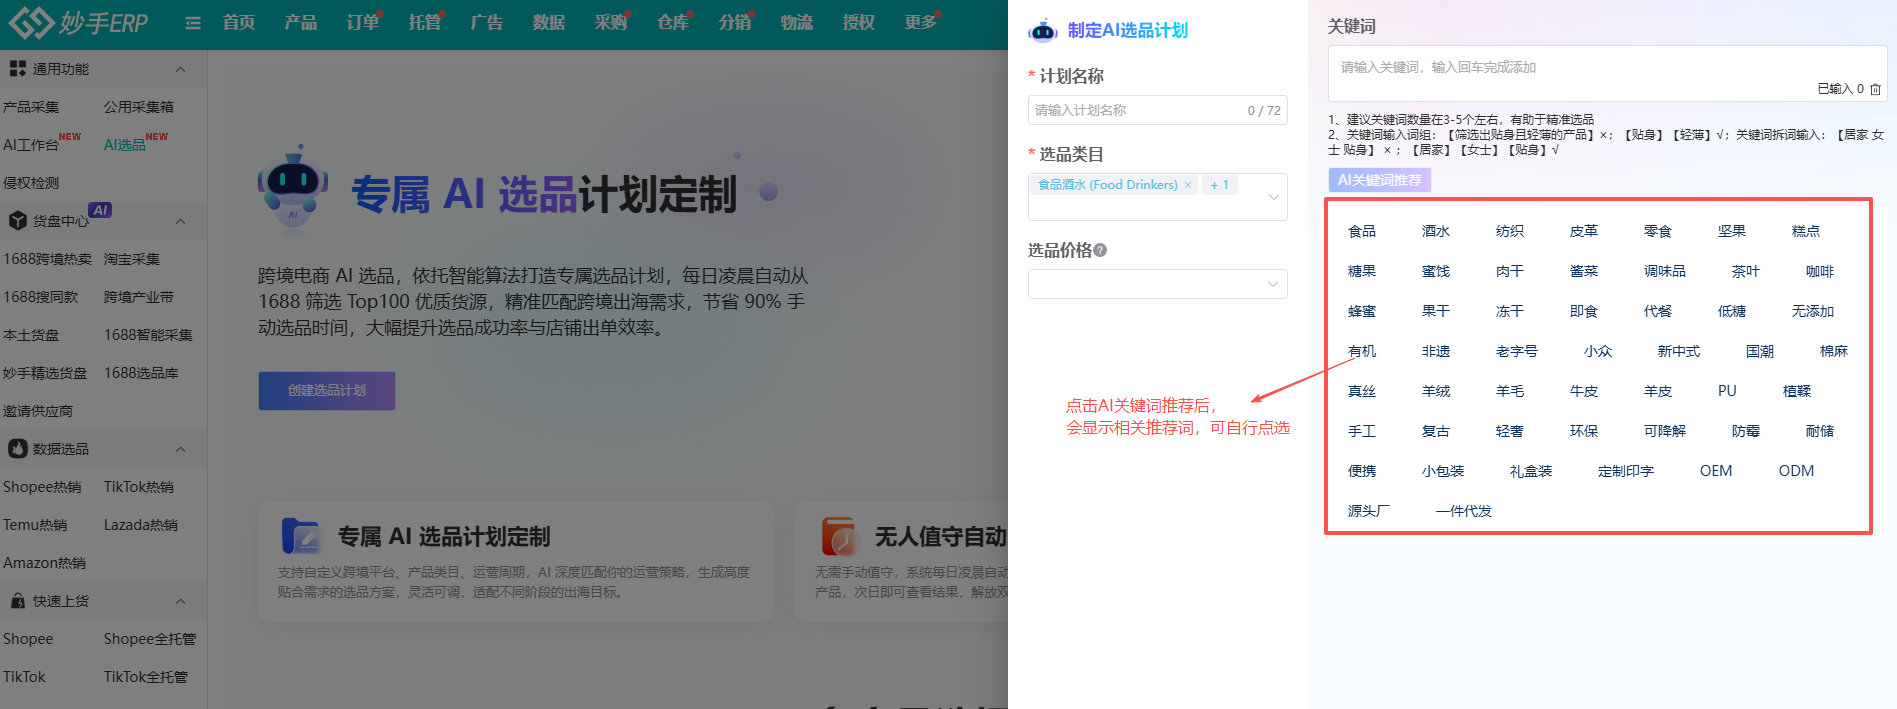The height and width of the screenshot is (709, 1897).
Task: Click the 数据选品 flame icon
Action: pos(17,448)
